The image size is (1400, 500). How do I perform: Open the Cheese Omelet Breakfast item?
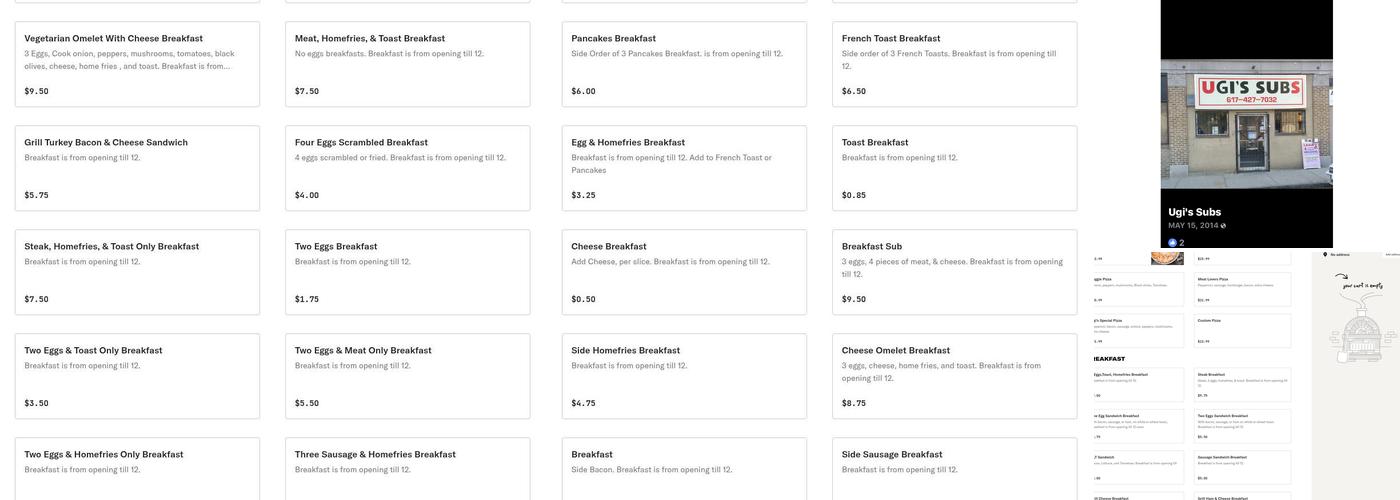pyautogui.click(x=954, y=376)
